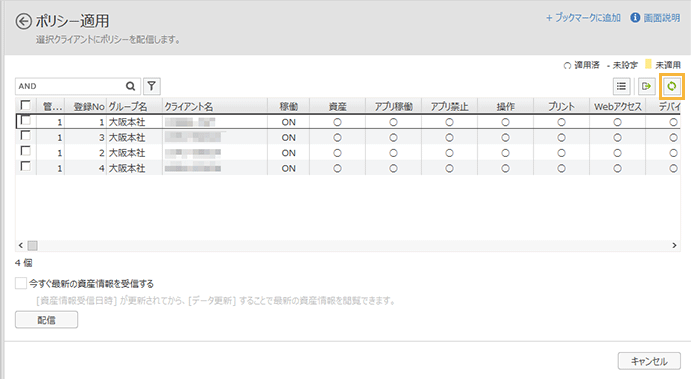
Task: Click the search magnifier icon
Action: click(130, 86)
